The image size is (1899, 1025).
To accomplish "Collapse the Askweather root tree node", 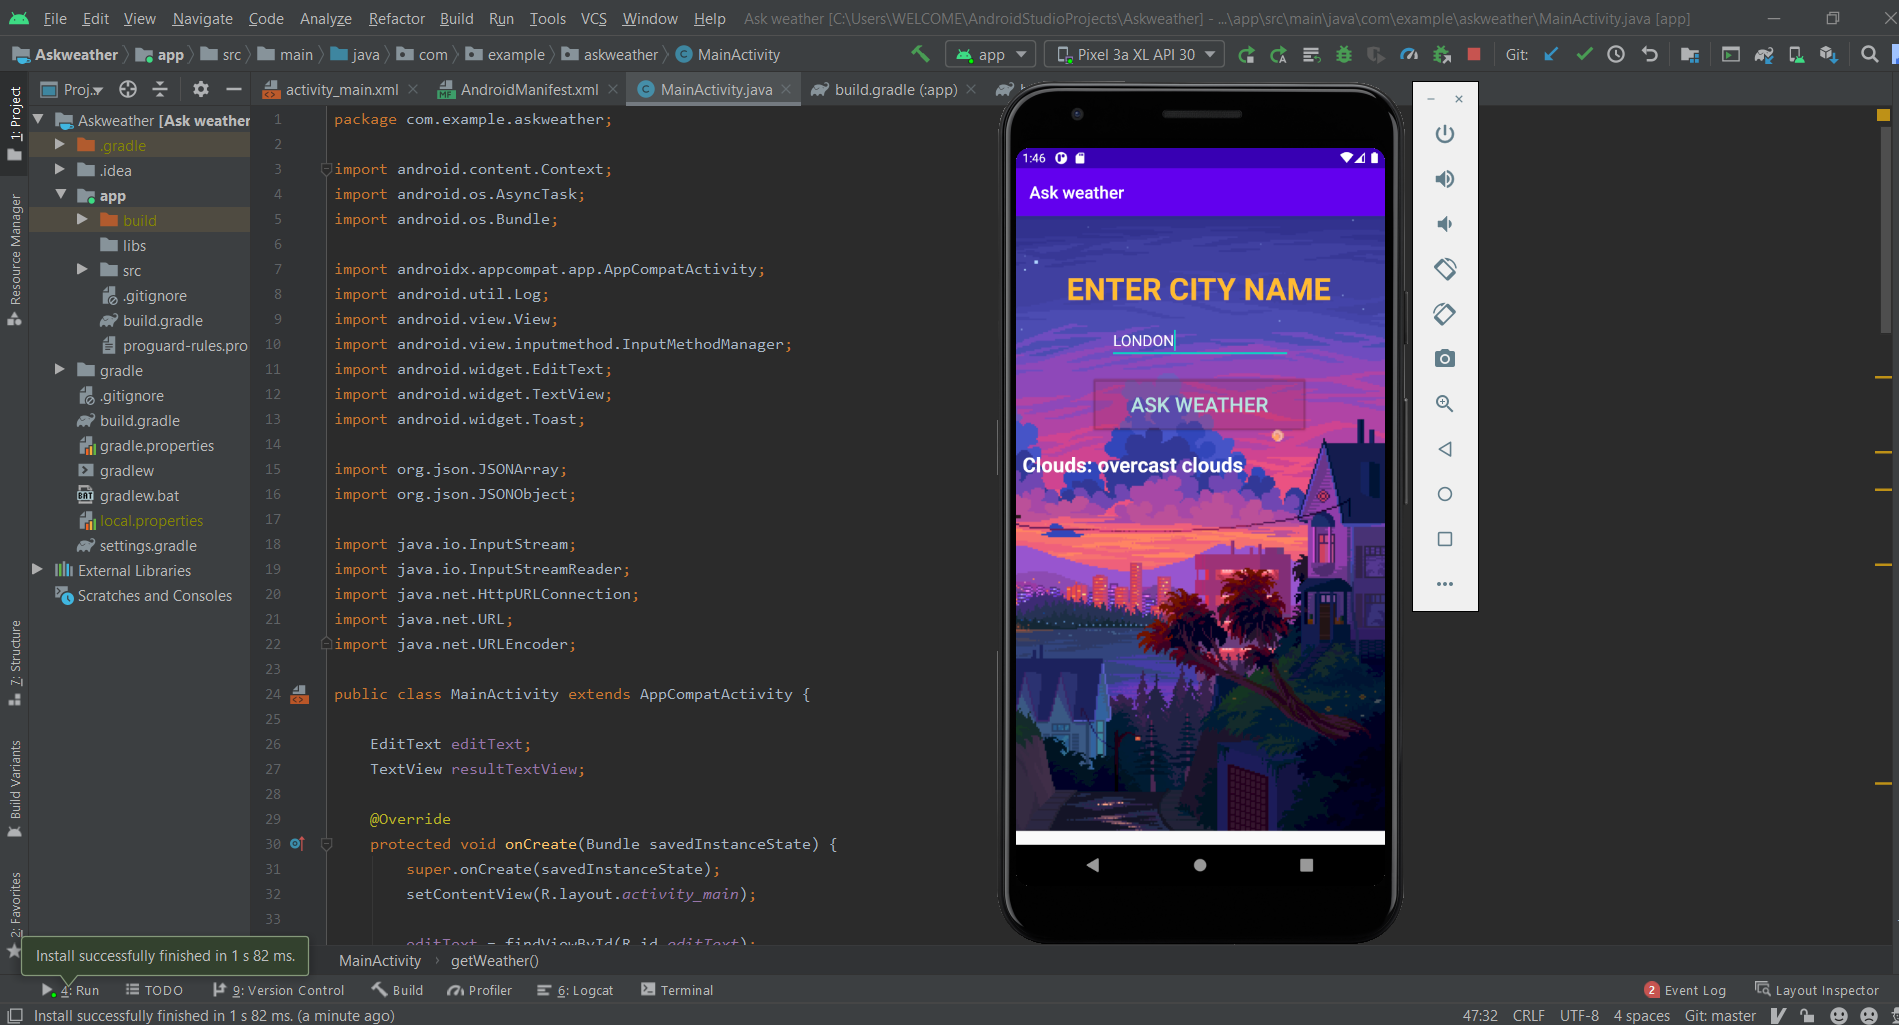I will pyautogui.click(x=39, y=119).
